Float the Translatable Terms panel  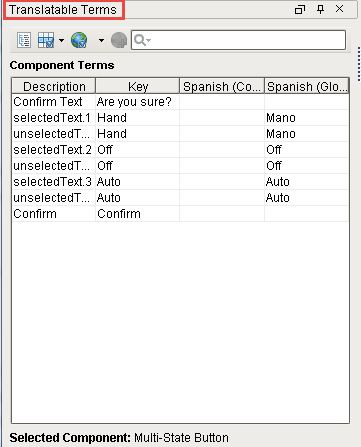click(300, 9)
